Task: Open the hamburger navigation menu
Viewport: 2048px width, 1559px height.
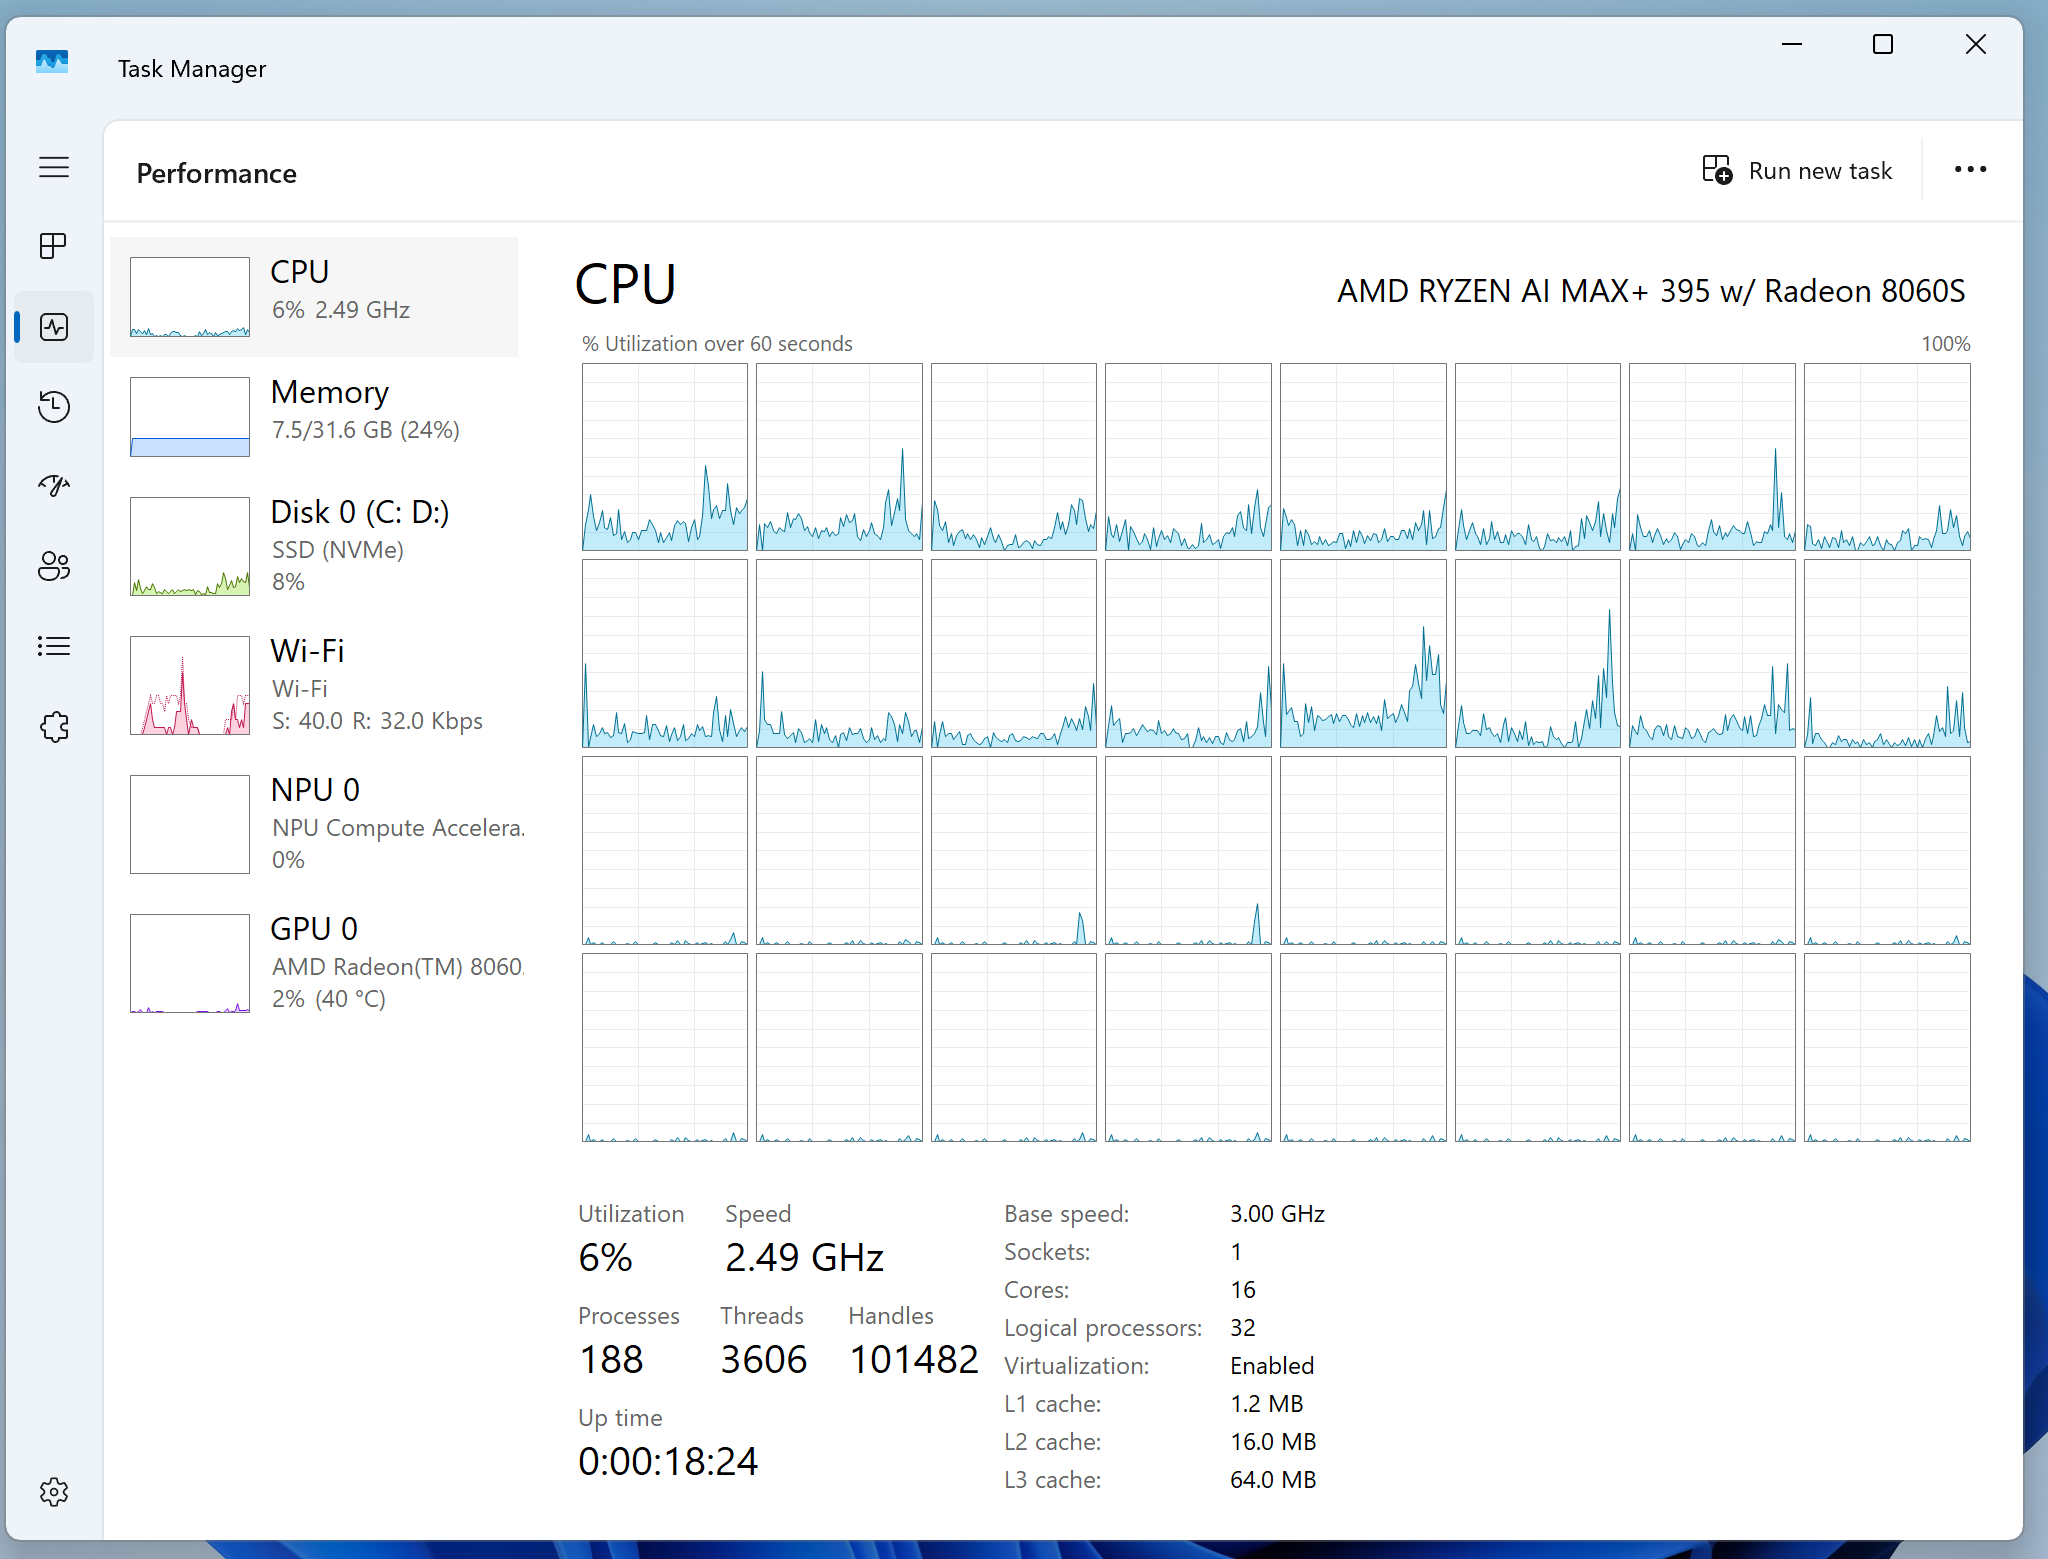Action: 54,167
